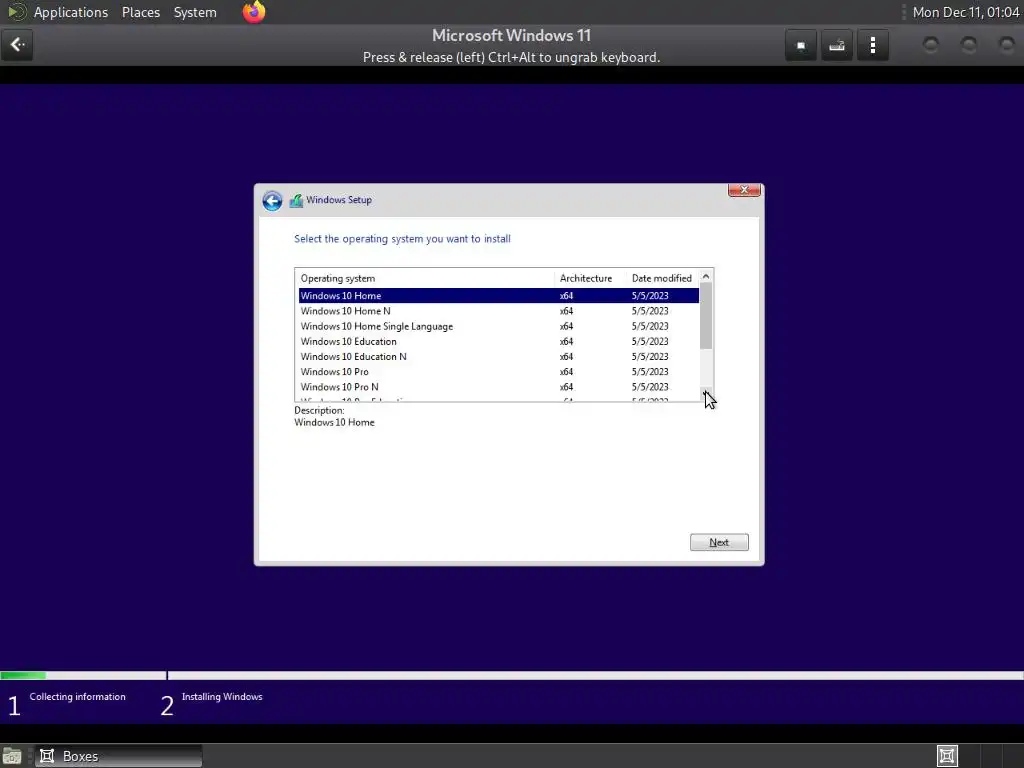Image resolution: width=1024 pixels, height=768 pixels.
Task: Select Windows 10 Education row
Action: (498, 342)
